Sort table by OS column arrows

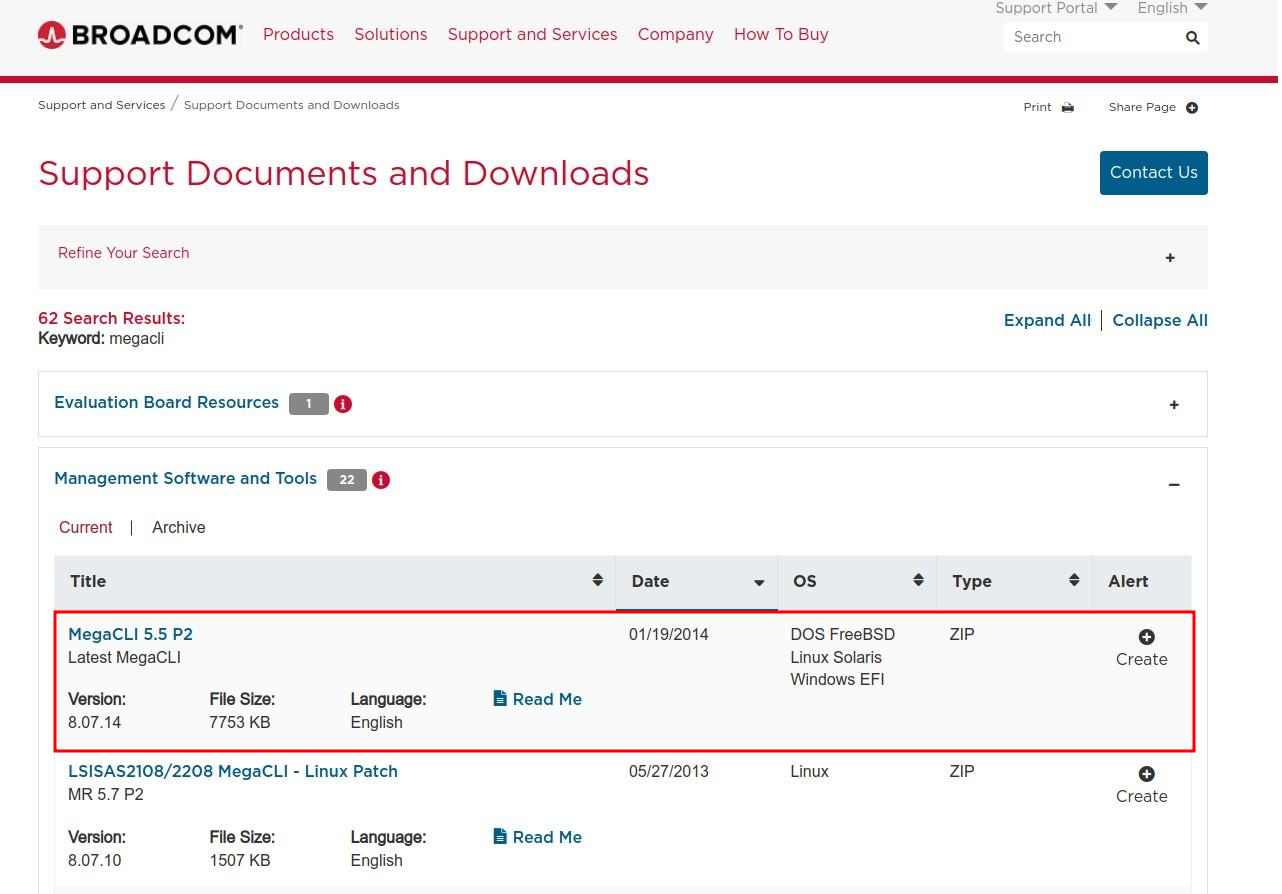(918, 580)
